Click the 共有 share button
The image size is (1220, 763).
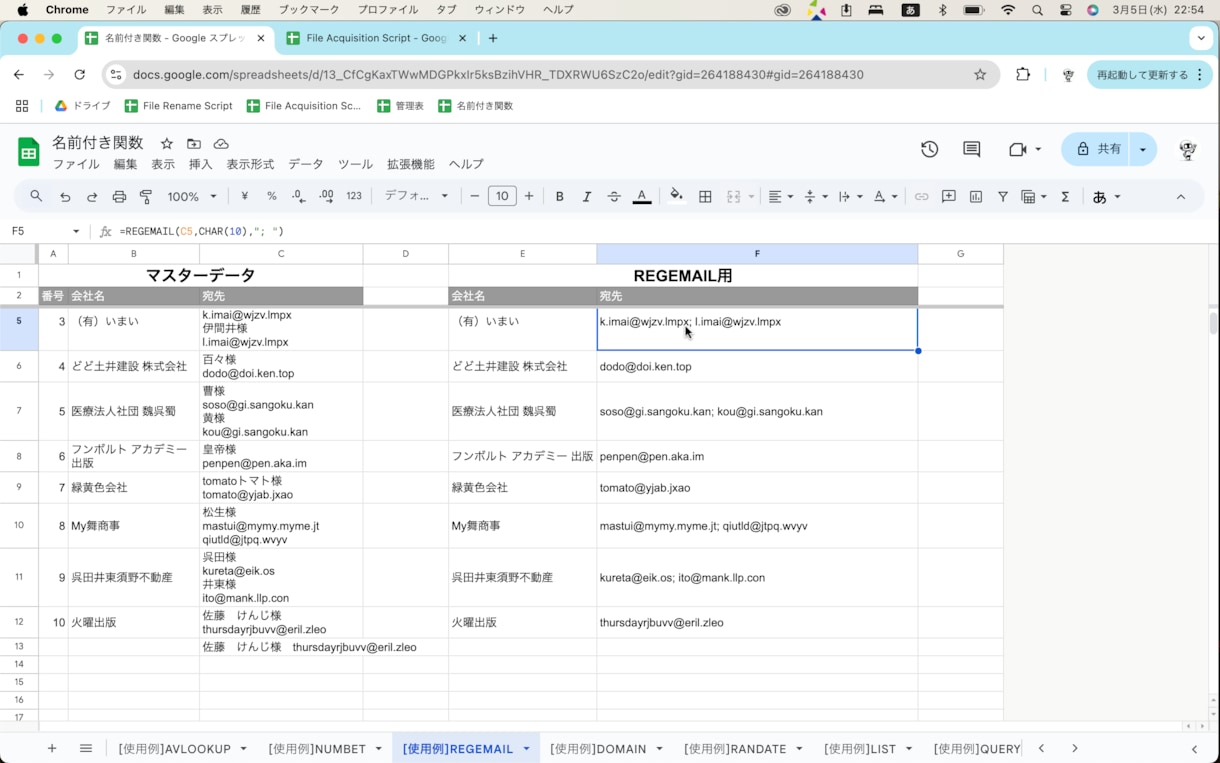coord(1097,149)
